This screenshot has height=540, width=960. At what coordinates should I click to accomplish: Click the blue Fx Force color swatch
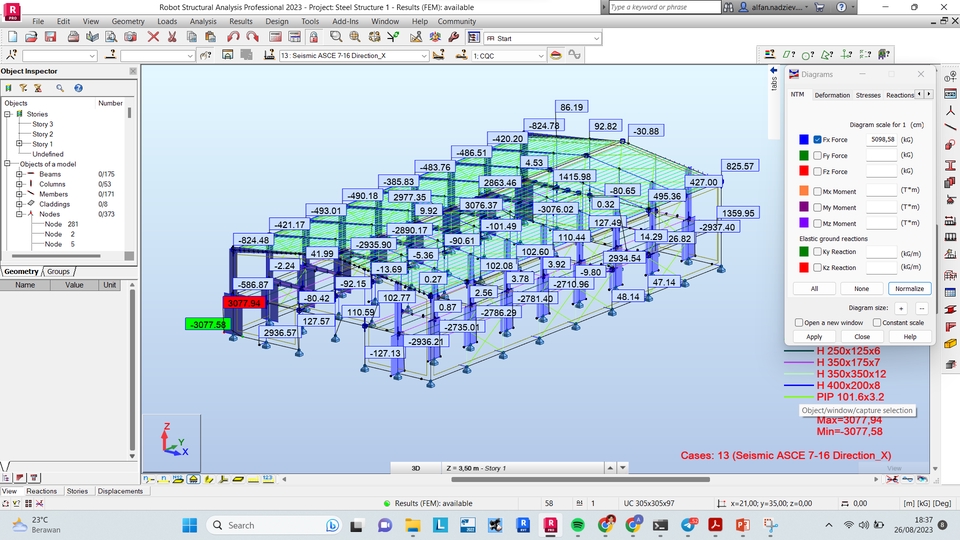pos(803,140)
